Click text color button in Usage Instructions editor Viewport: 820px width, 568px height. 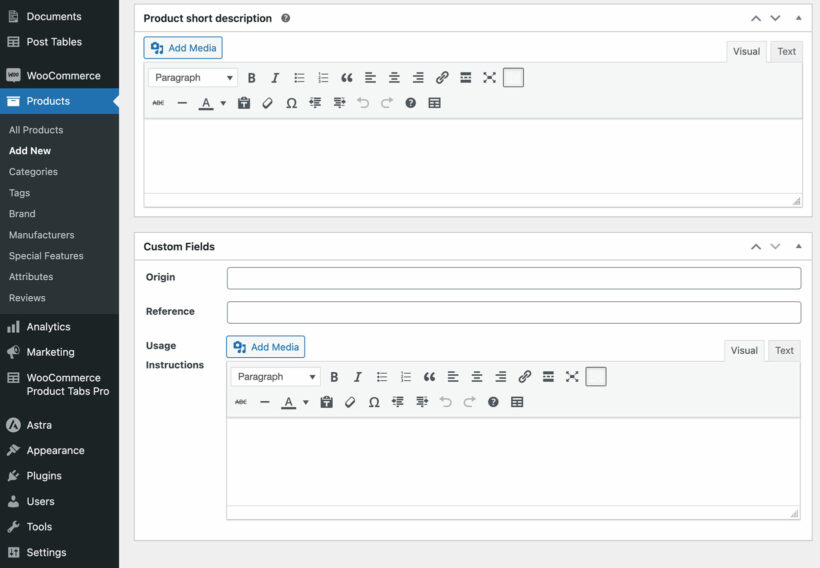[289, 402]
